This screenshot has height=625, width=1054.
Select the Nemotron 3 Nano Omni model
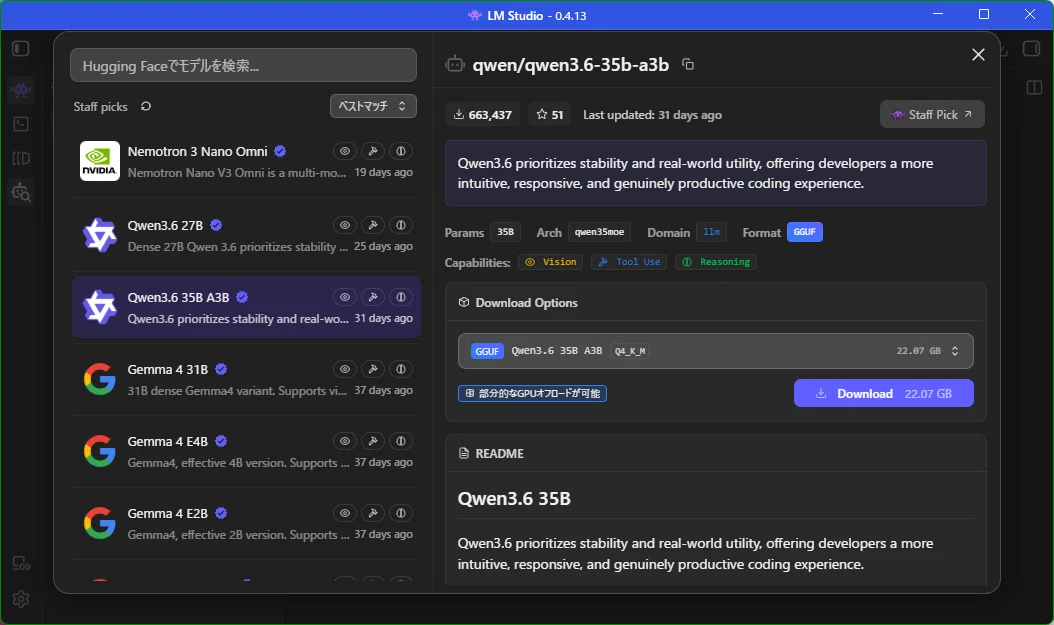click(246, 161)
